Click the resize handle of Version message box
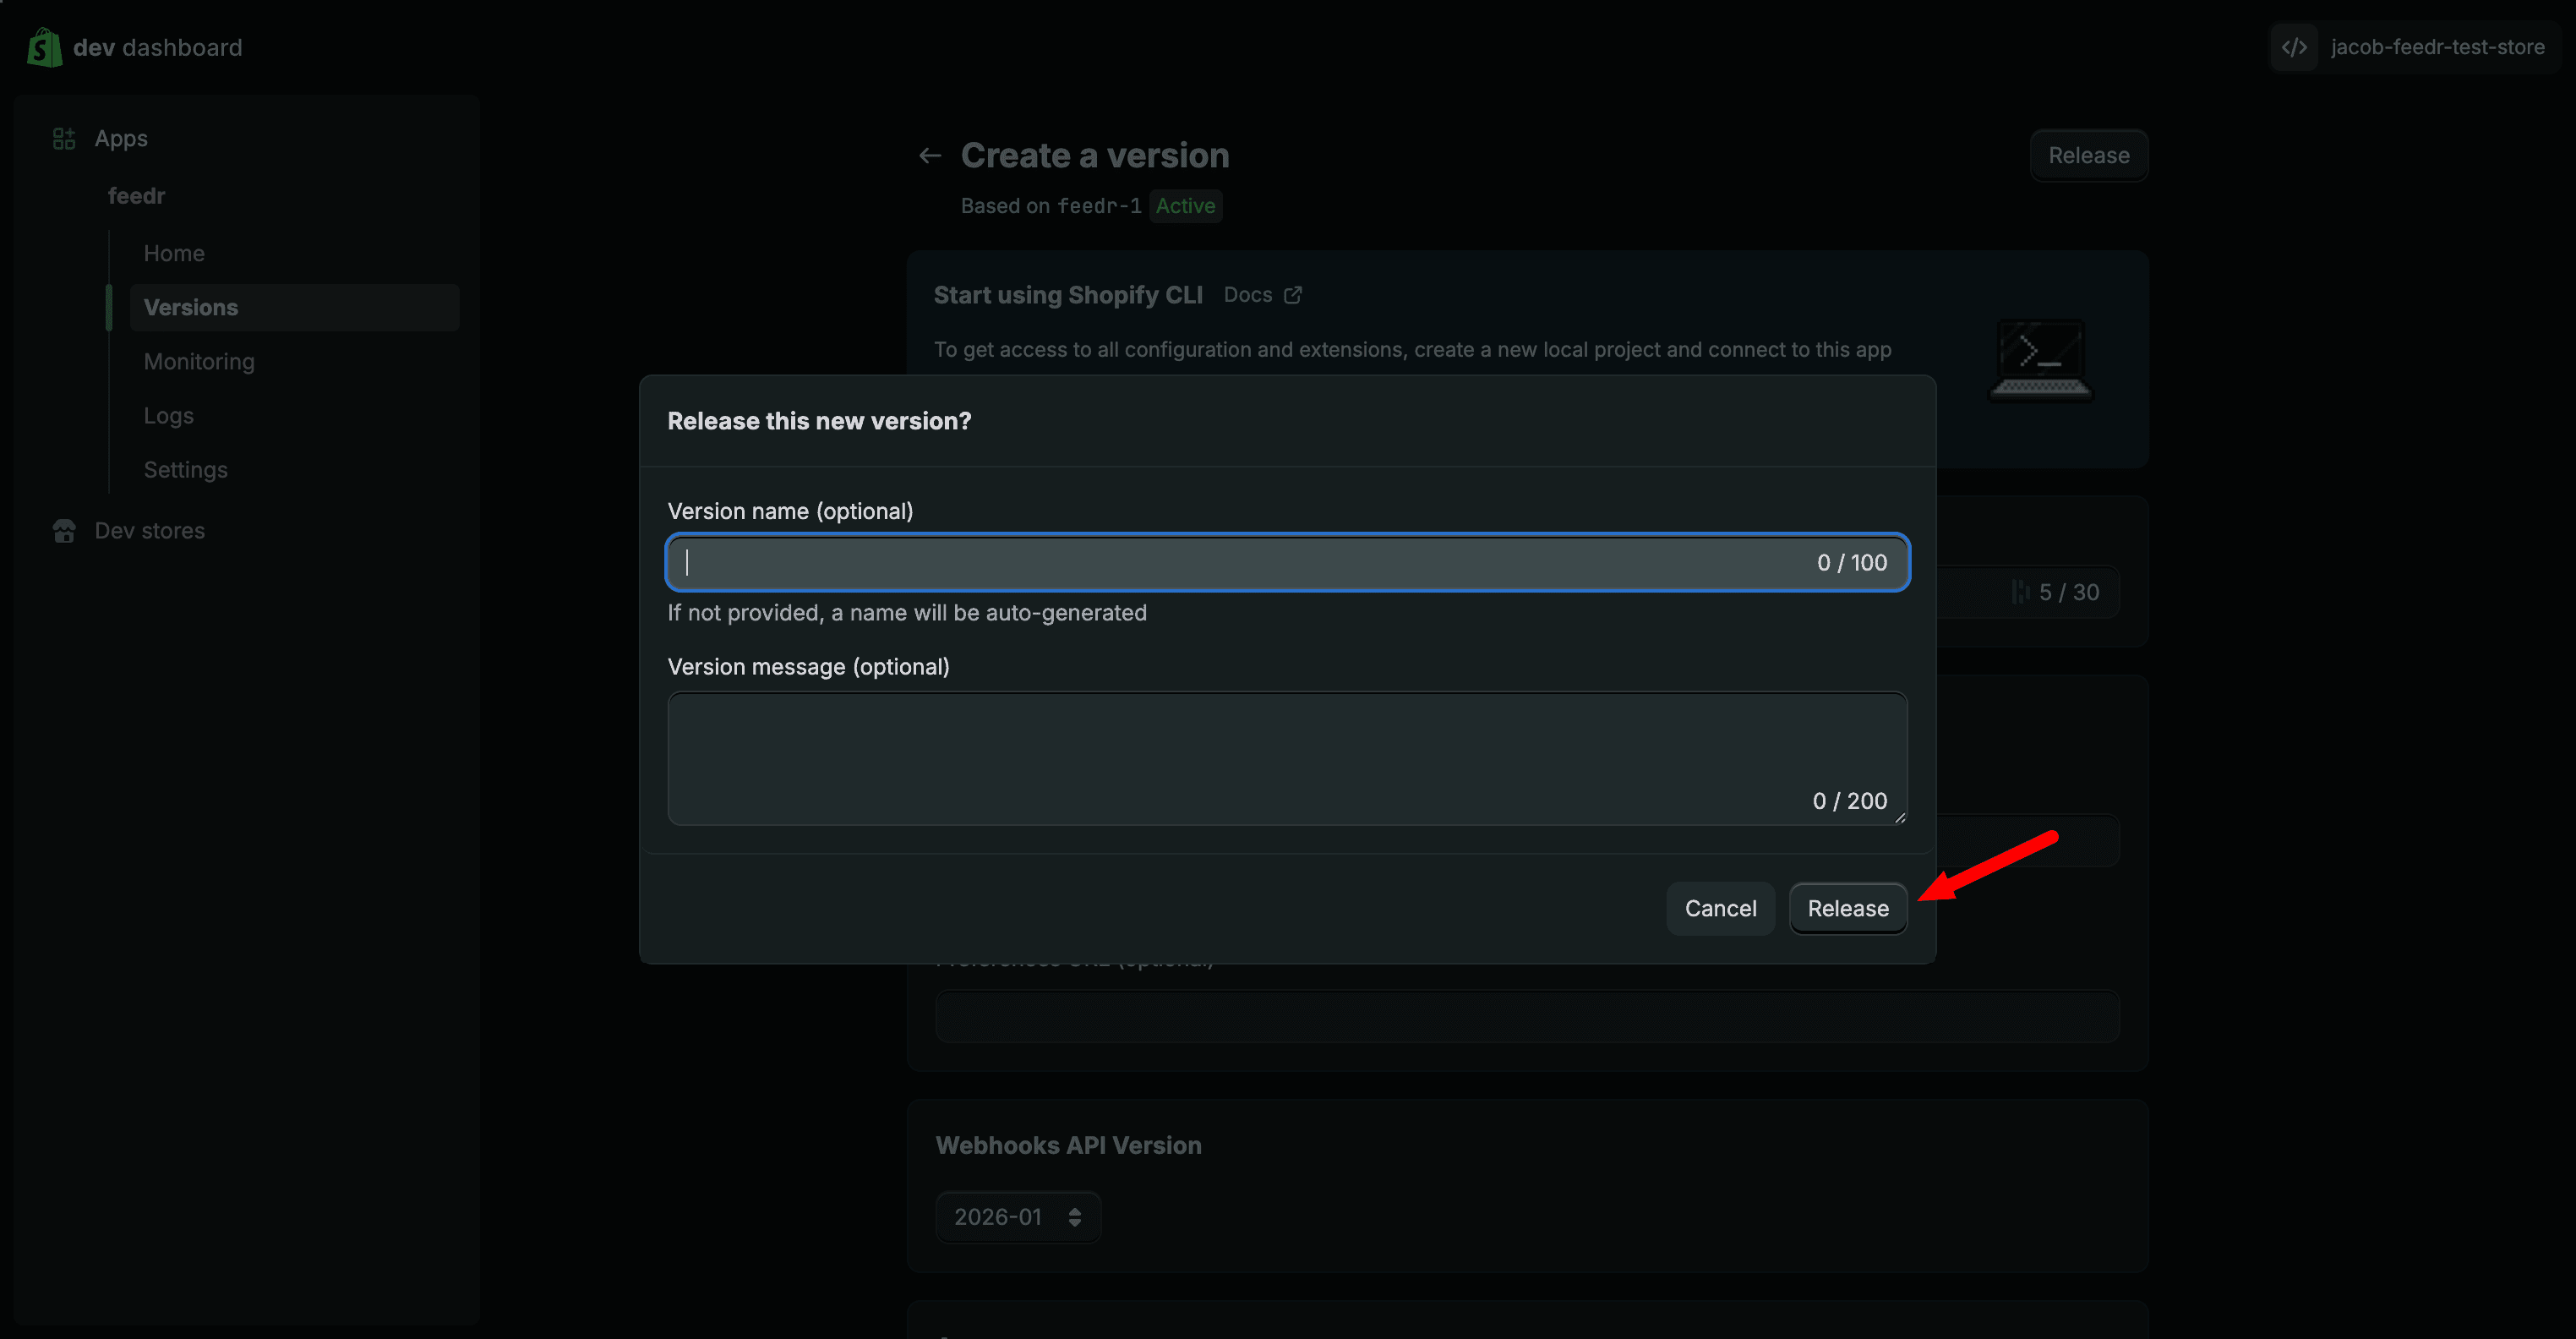2576x1339 pixels. pos(1899,817)
